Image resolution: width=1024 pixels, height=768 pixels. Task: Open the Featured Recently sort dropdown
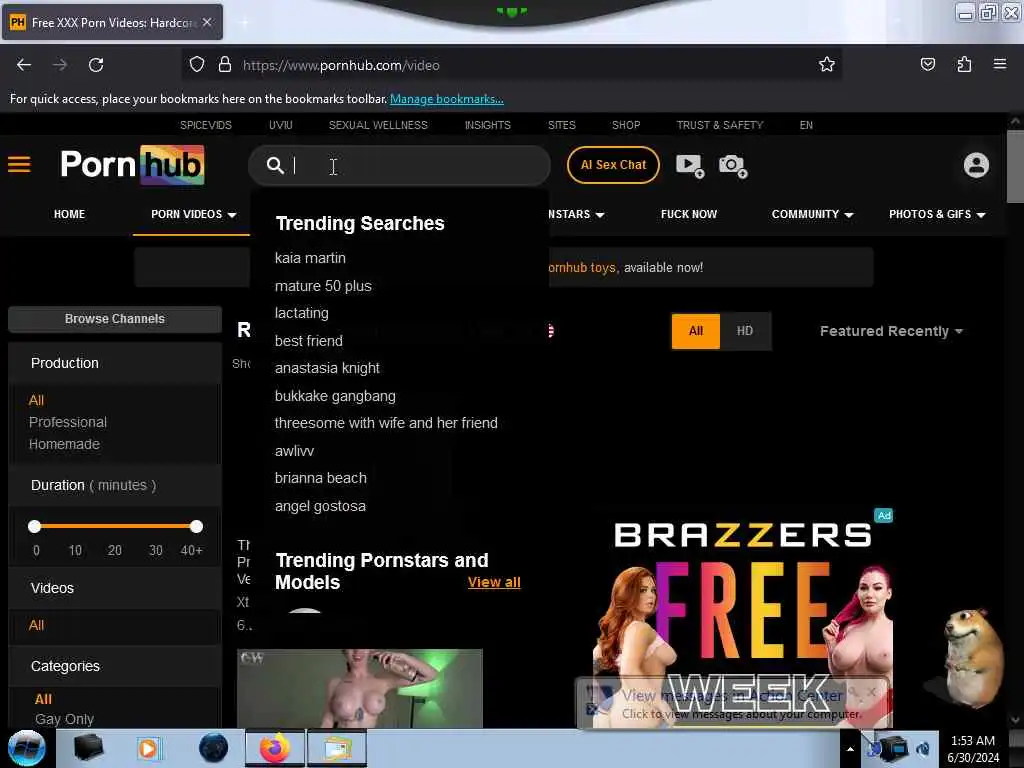[891, 331]
